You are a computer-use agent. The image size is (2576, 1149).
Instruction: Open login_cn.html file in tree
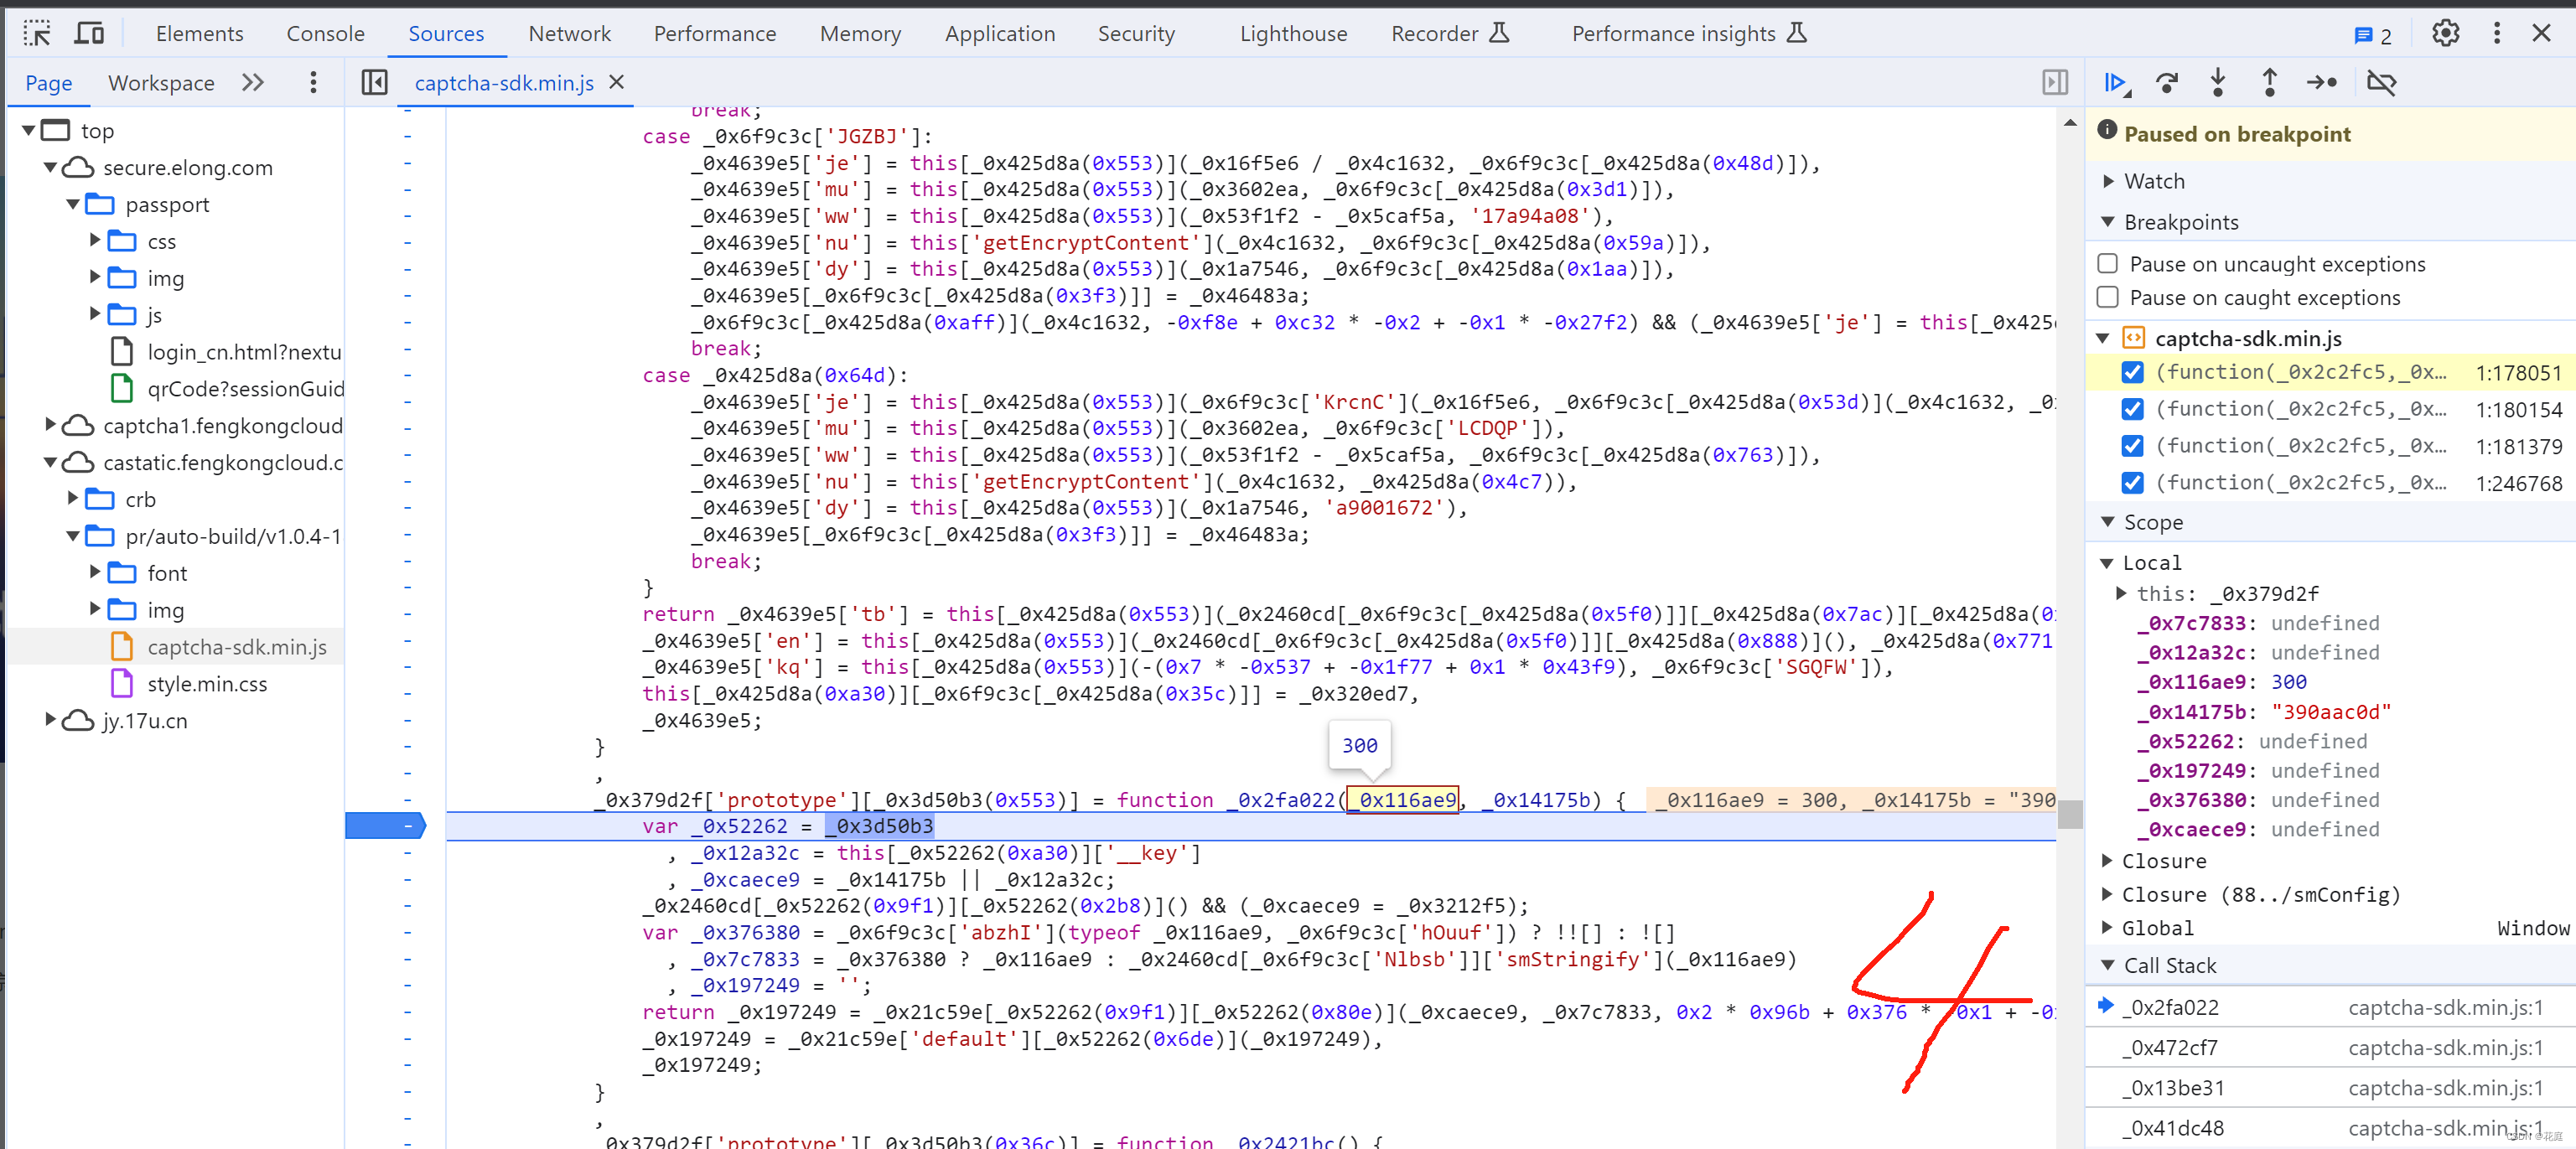point(243,352)
